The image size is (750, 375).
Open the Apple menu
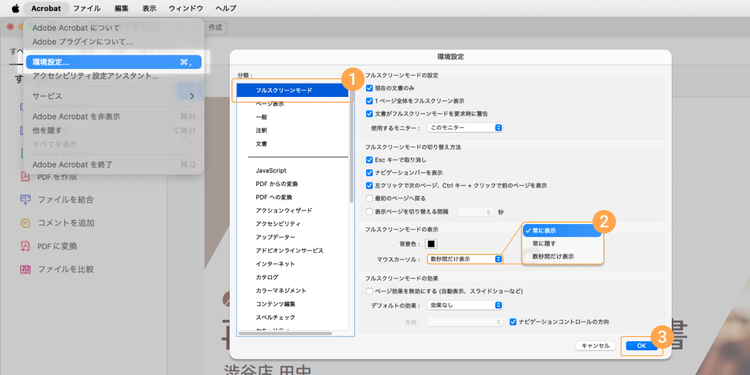(16, 8)
